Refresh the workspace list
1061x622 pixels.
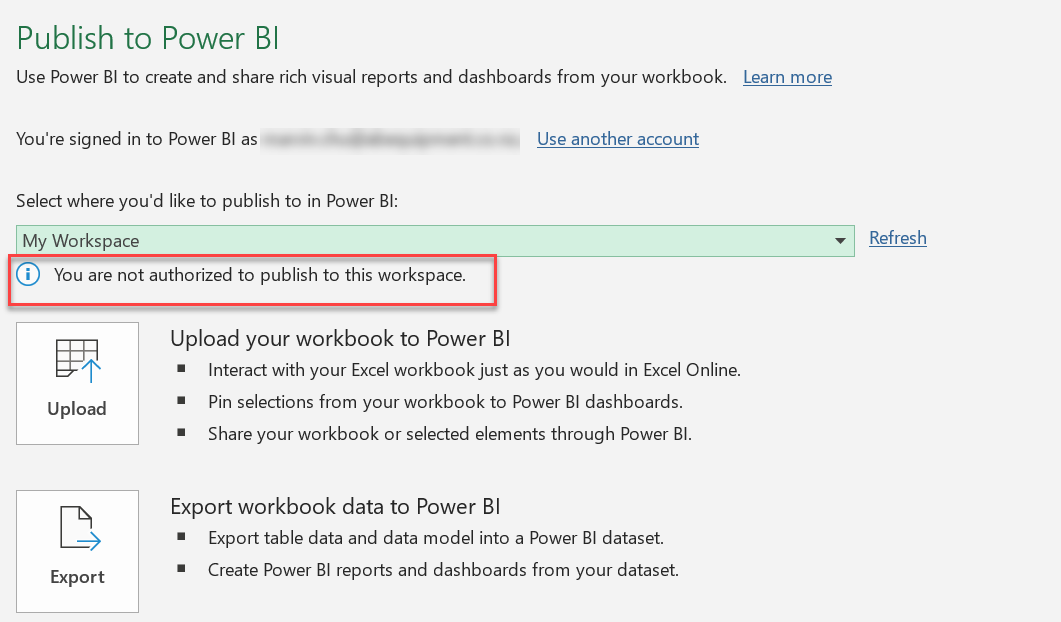[897, 238]
